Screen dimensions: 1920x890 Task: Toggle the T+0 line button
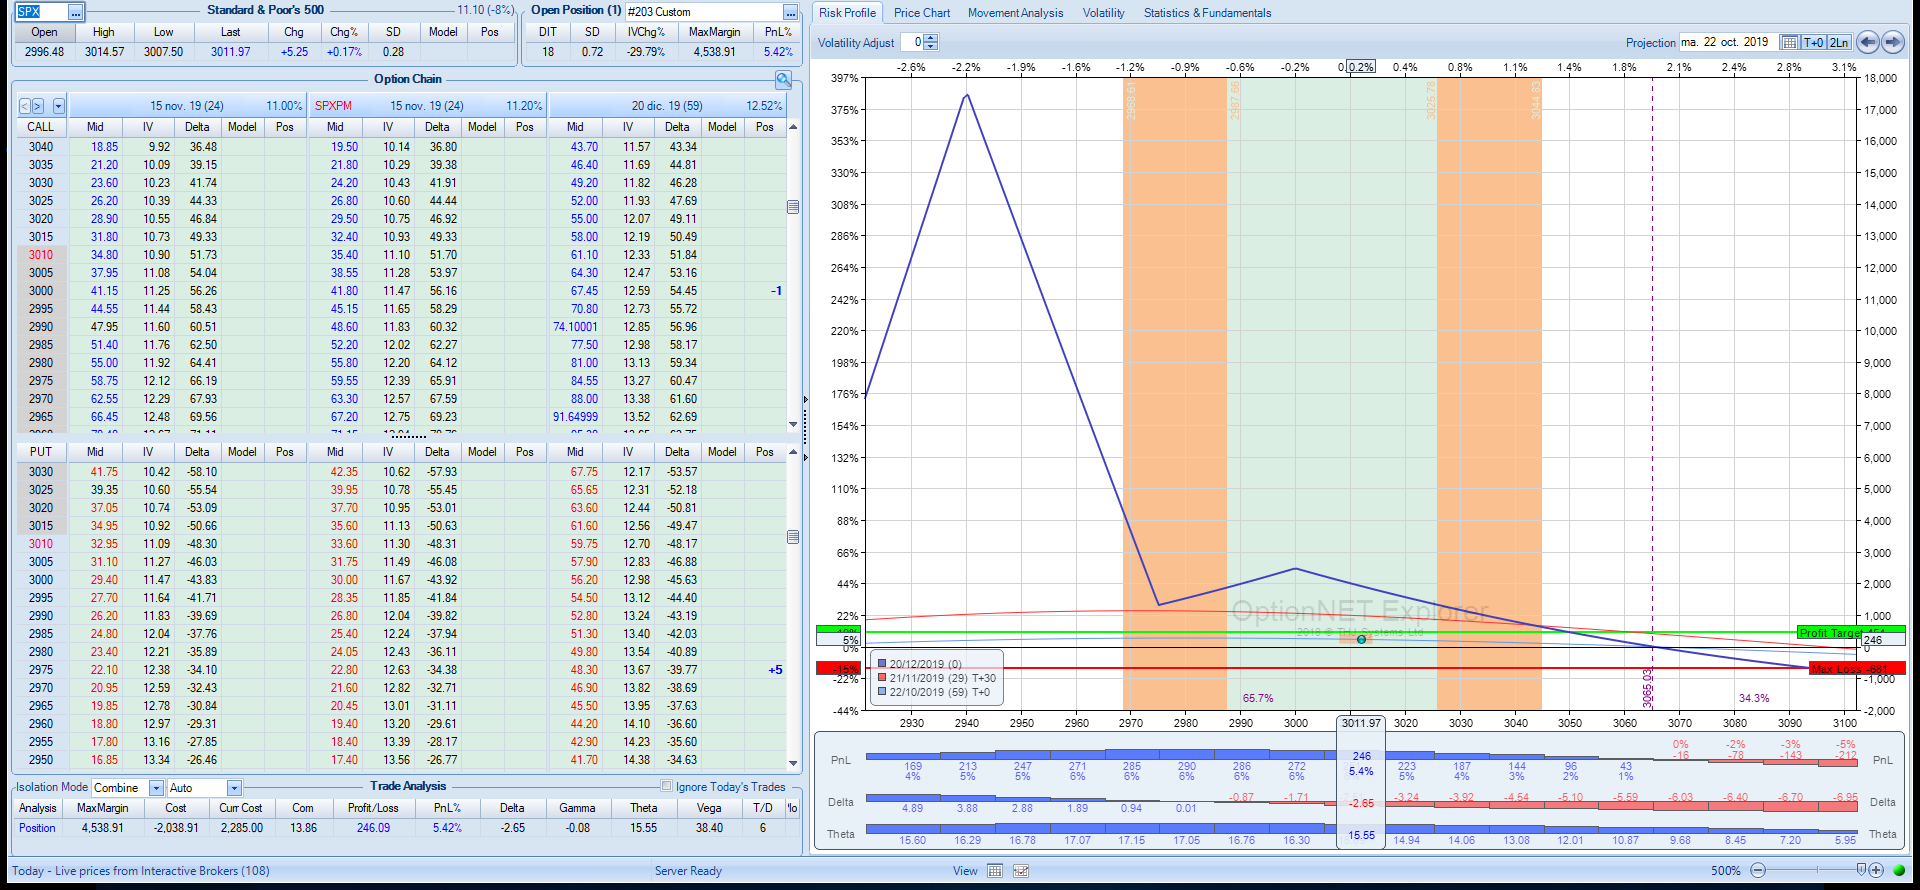pos(1814,42)
